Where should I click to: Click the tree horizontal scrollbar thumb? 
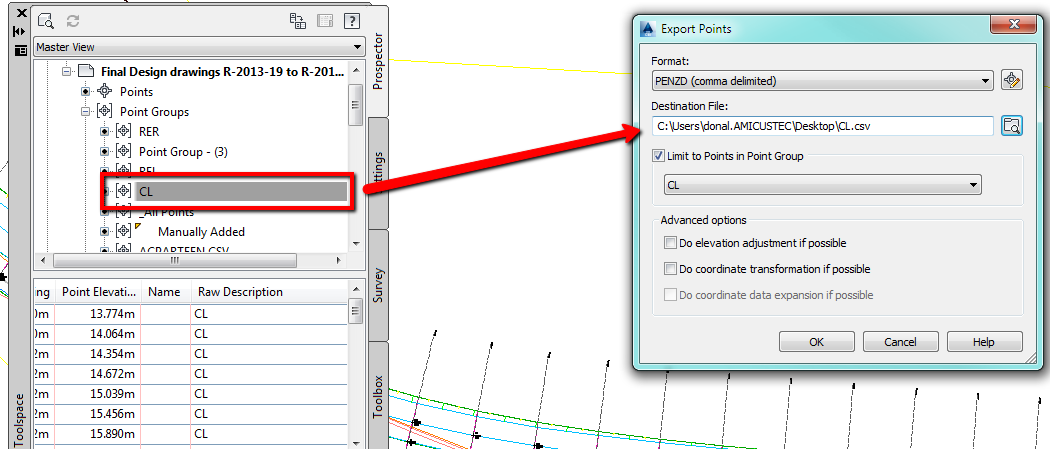point(173,260)
